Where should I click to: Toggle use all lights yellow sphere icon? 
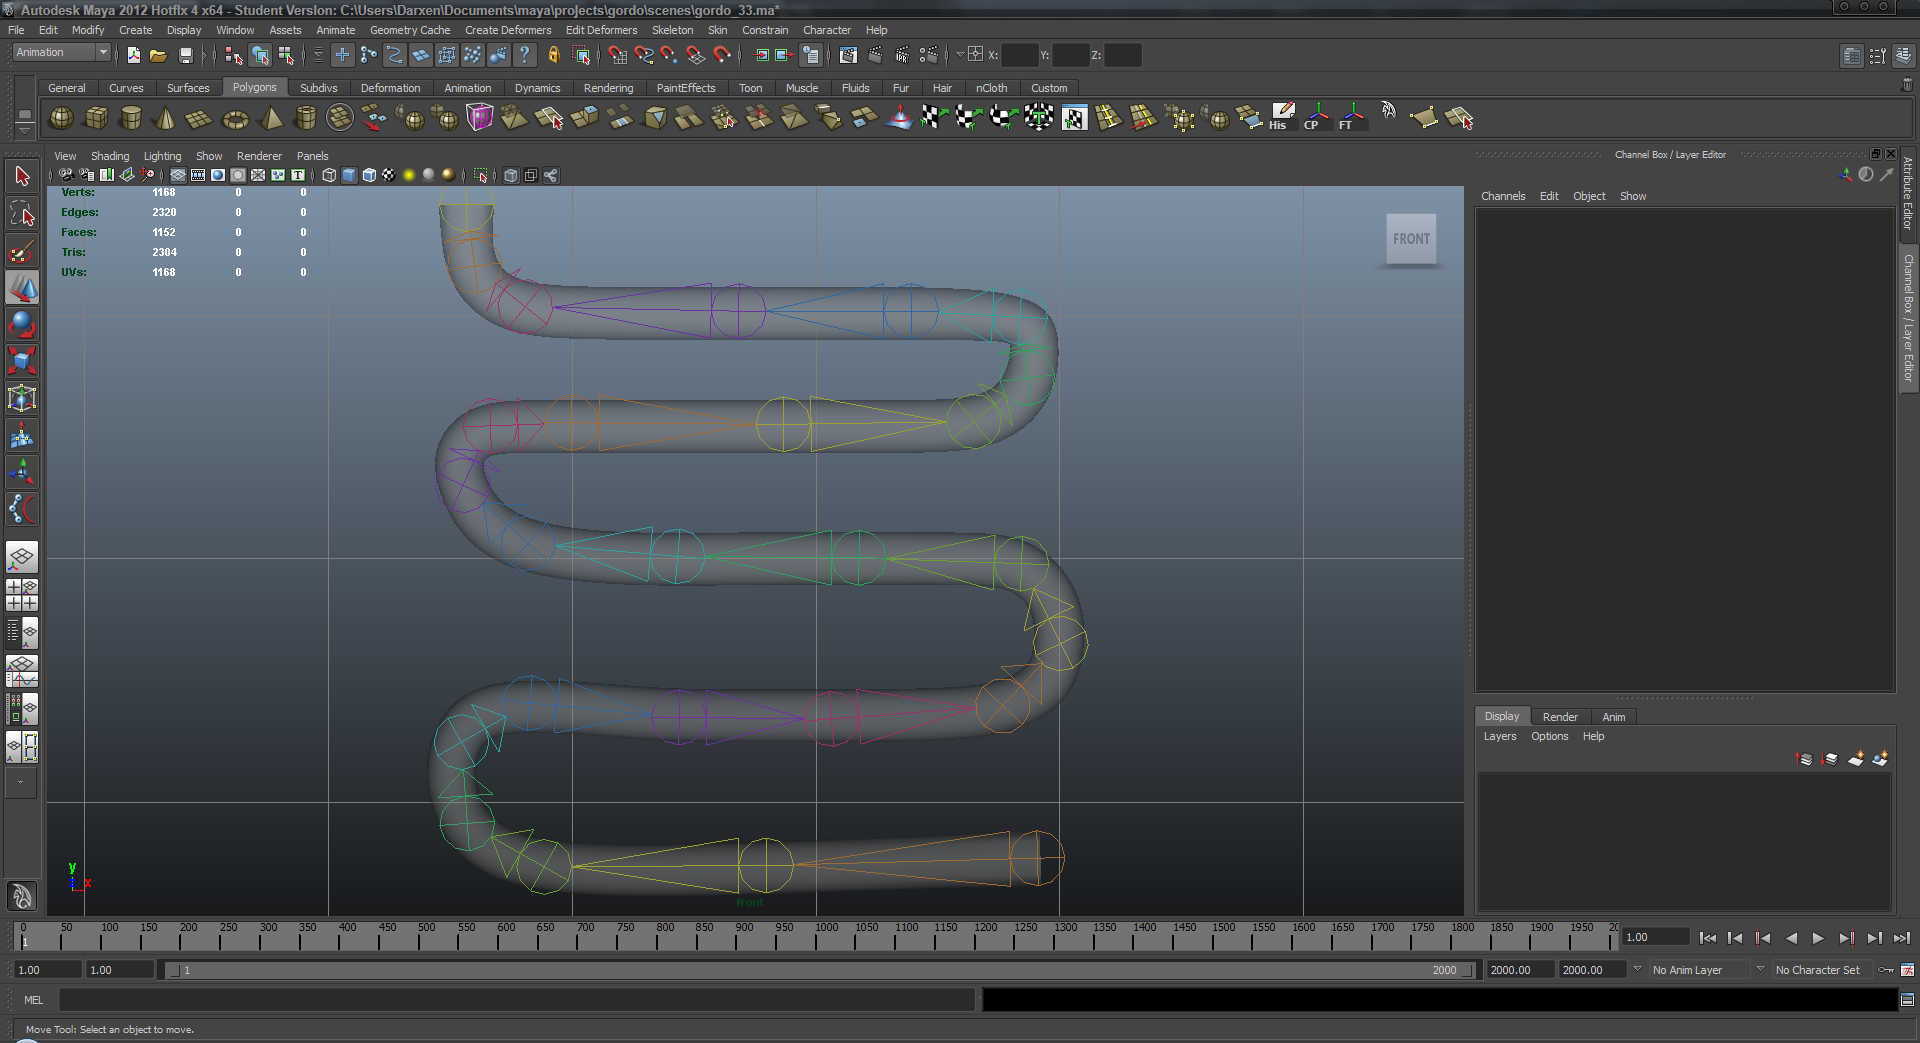[x=409, y=175]
